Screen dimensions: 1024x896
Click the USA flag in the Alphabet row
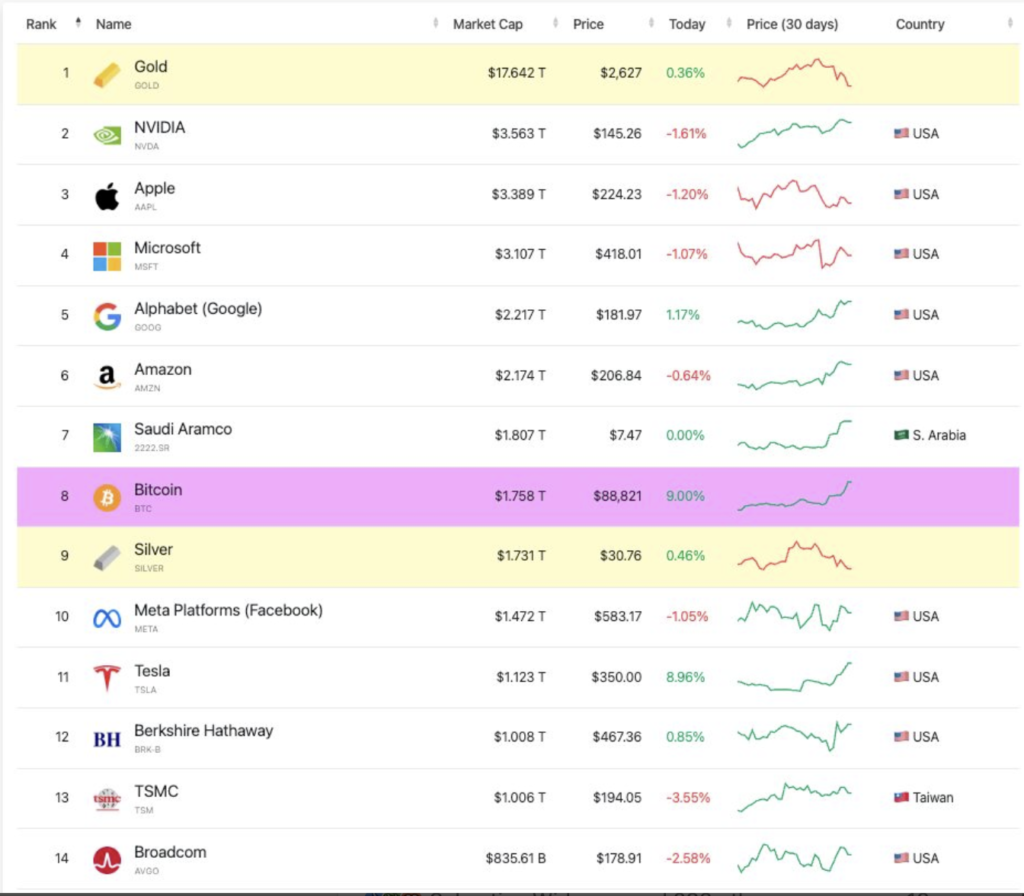(901, 315)
